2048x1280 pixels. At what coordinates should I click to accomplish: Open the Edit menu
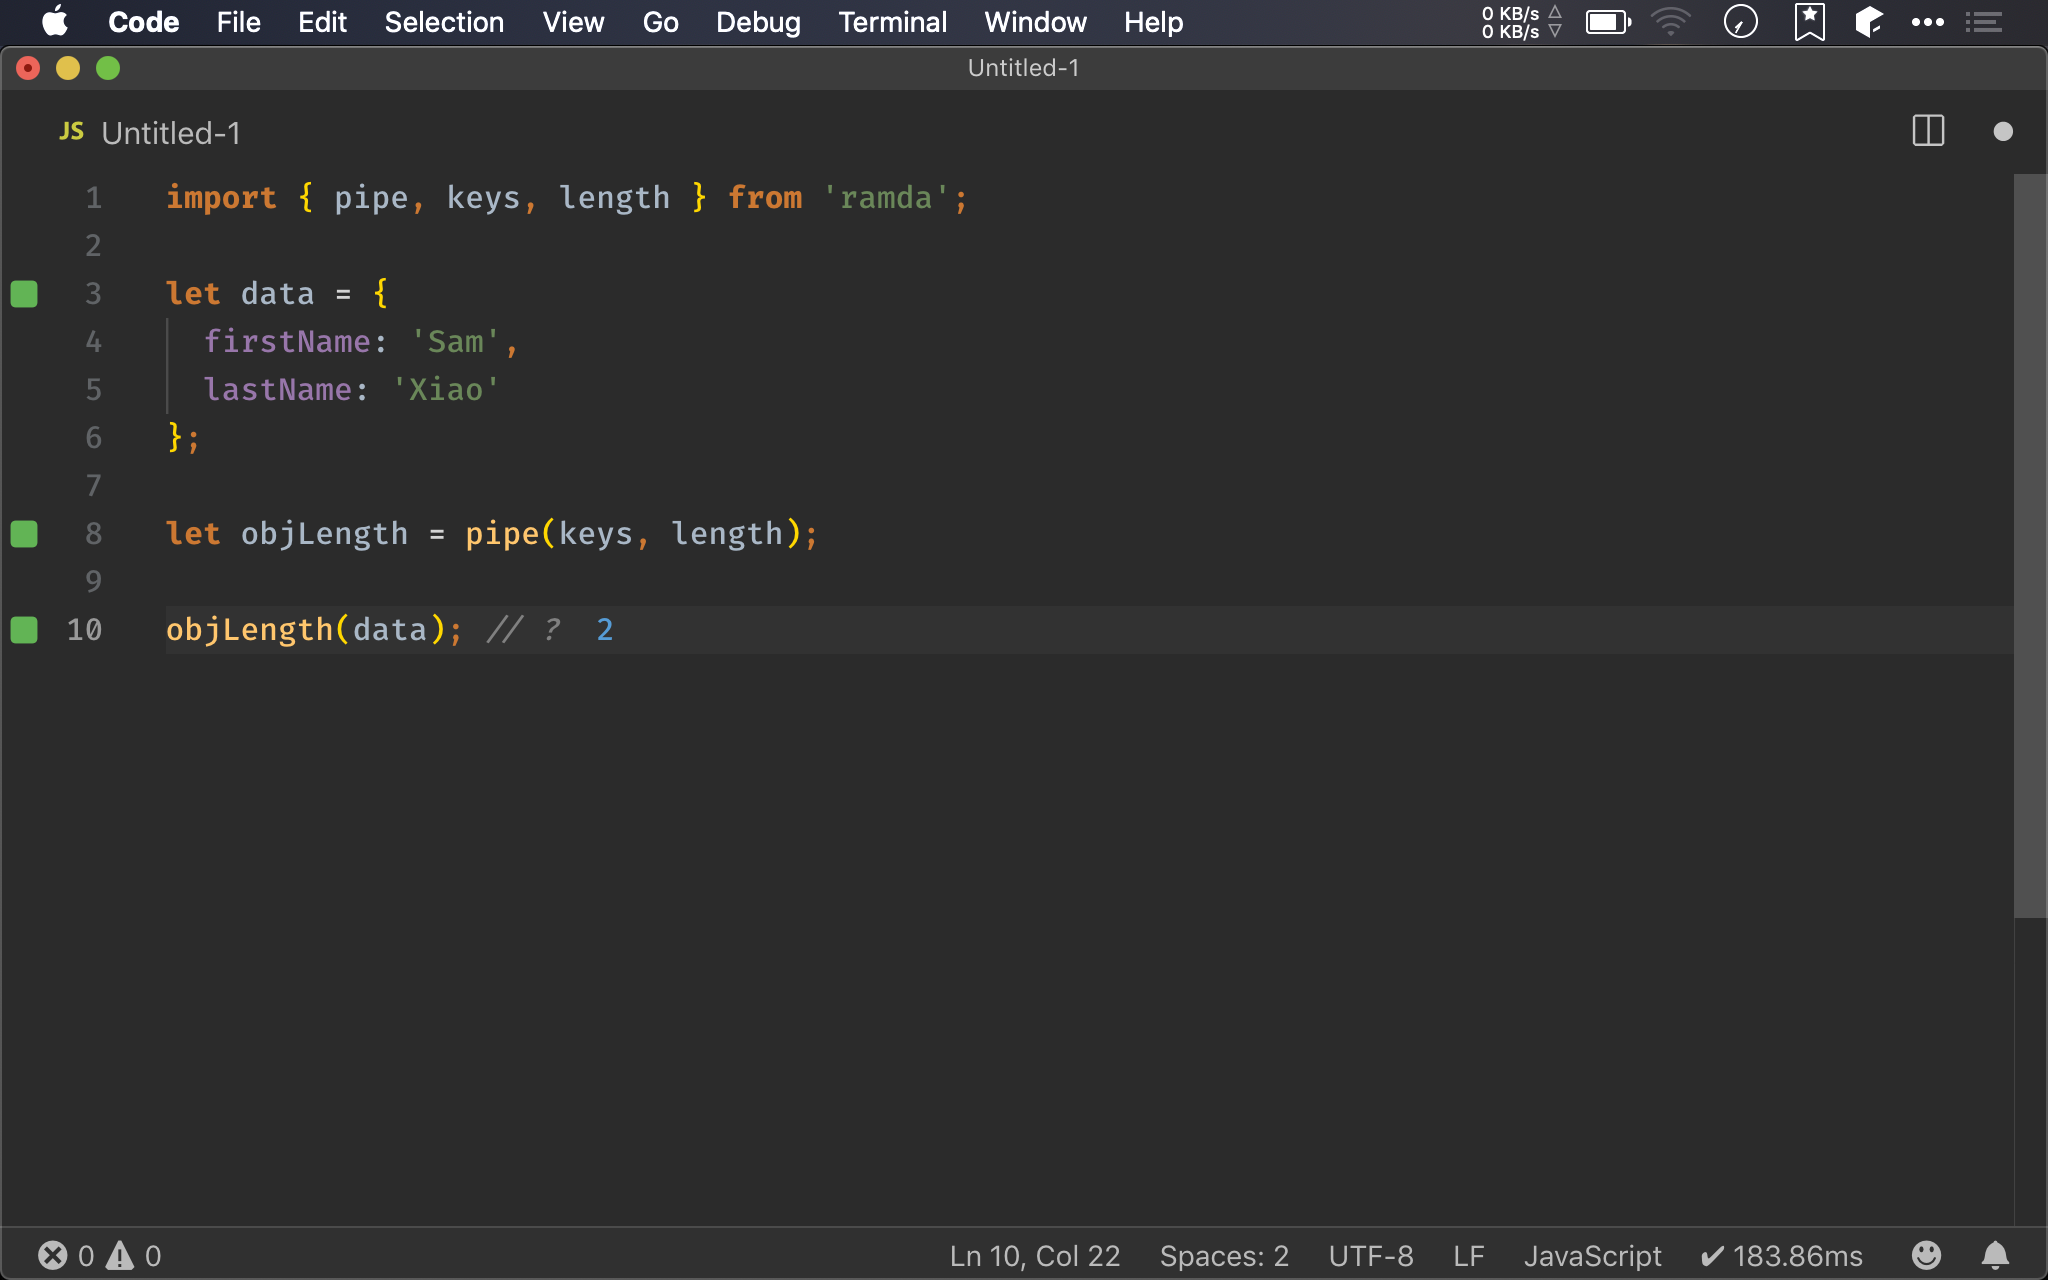pos(322,22)
